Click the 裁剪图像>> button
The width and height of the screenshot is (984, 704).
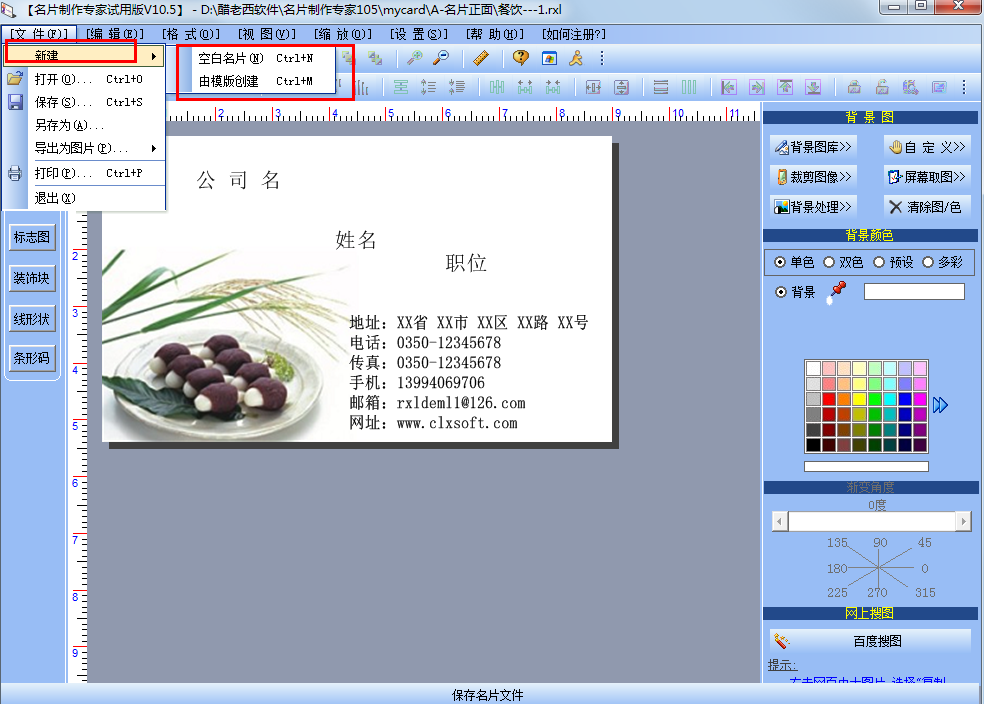tap(813, 177)
